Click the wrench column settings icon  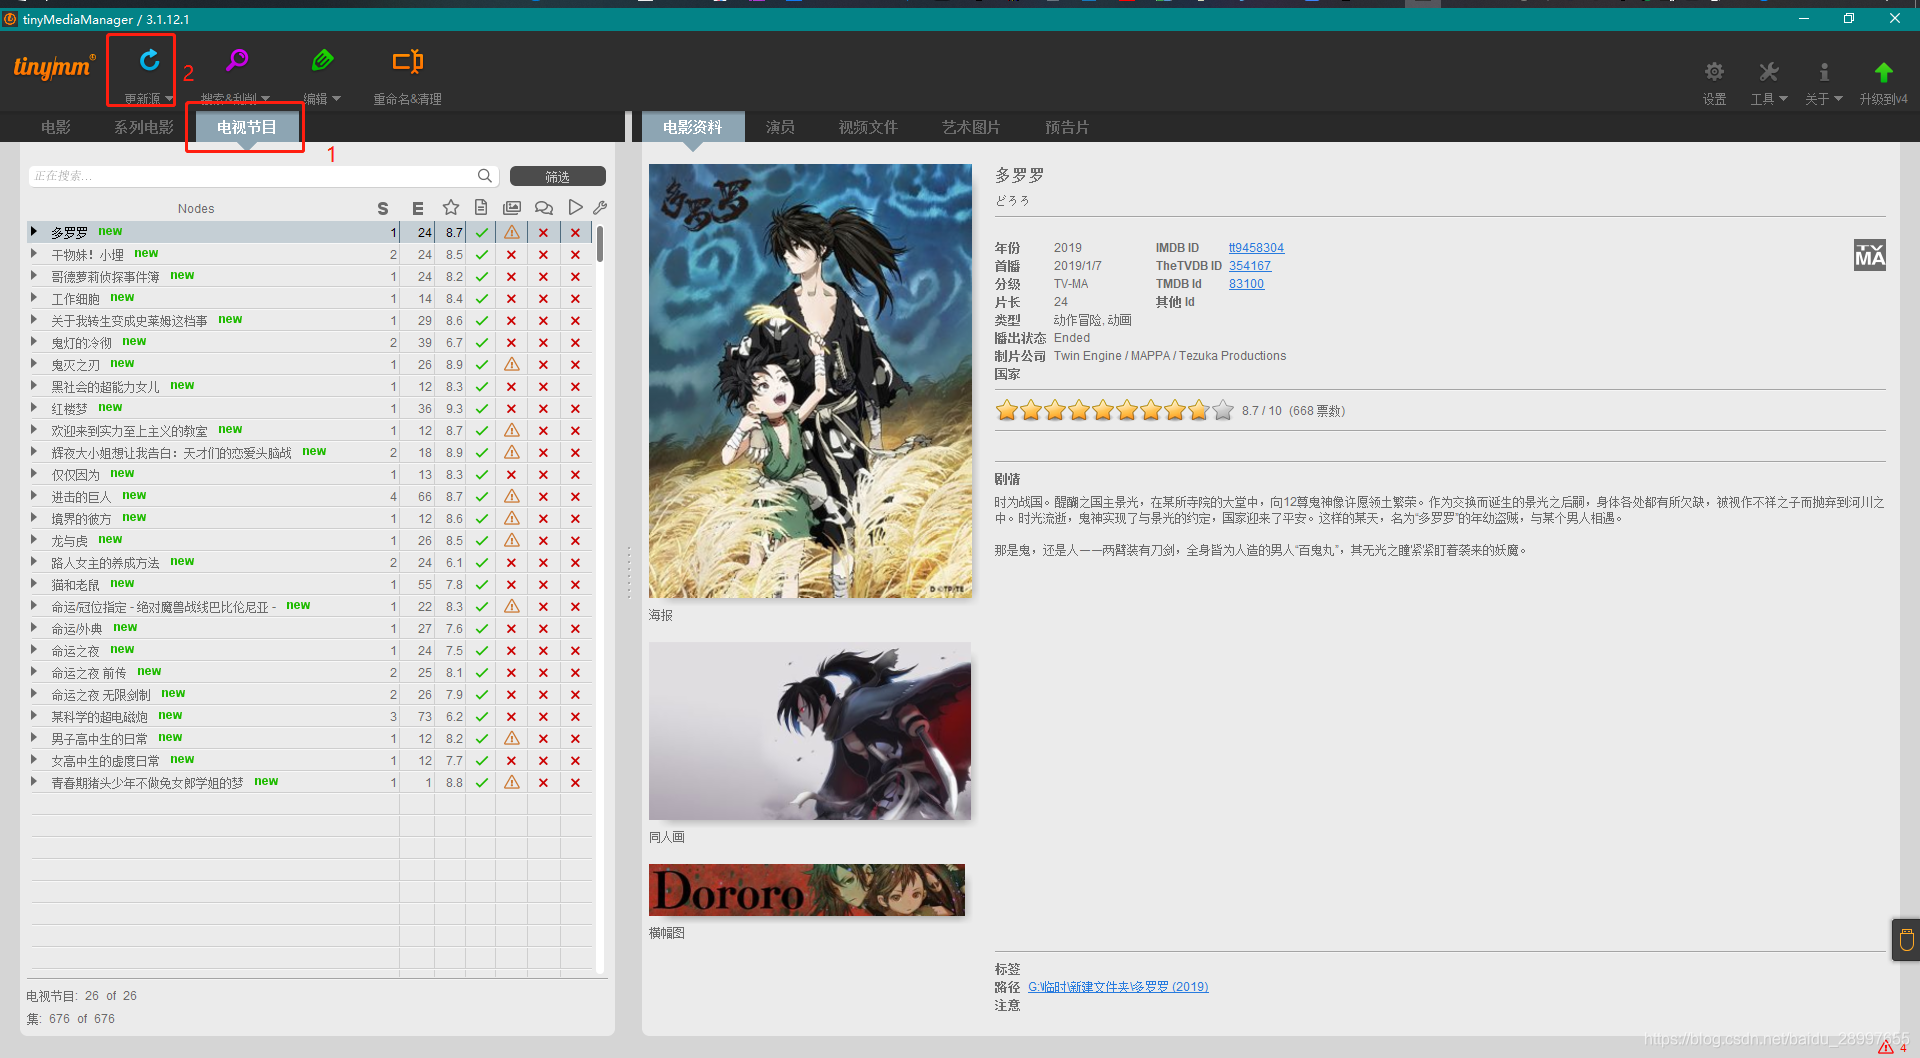(600, 208)
